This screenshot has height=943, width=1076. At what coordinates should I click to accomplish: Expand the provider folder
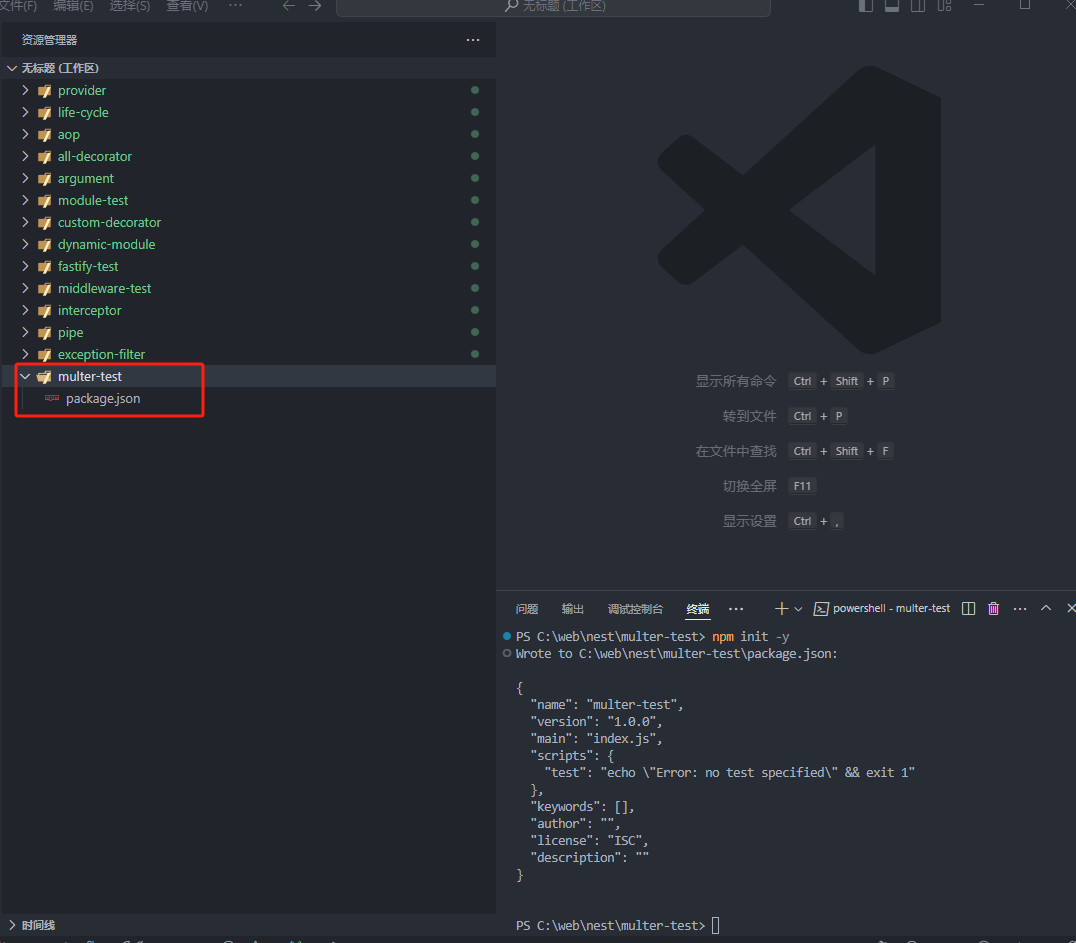coord(25,90)
